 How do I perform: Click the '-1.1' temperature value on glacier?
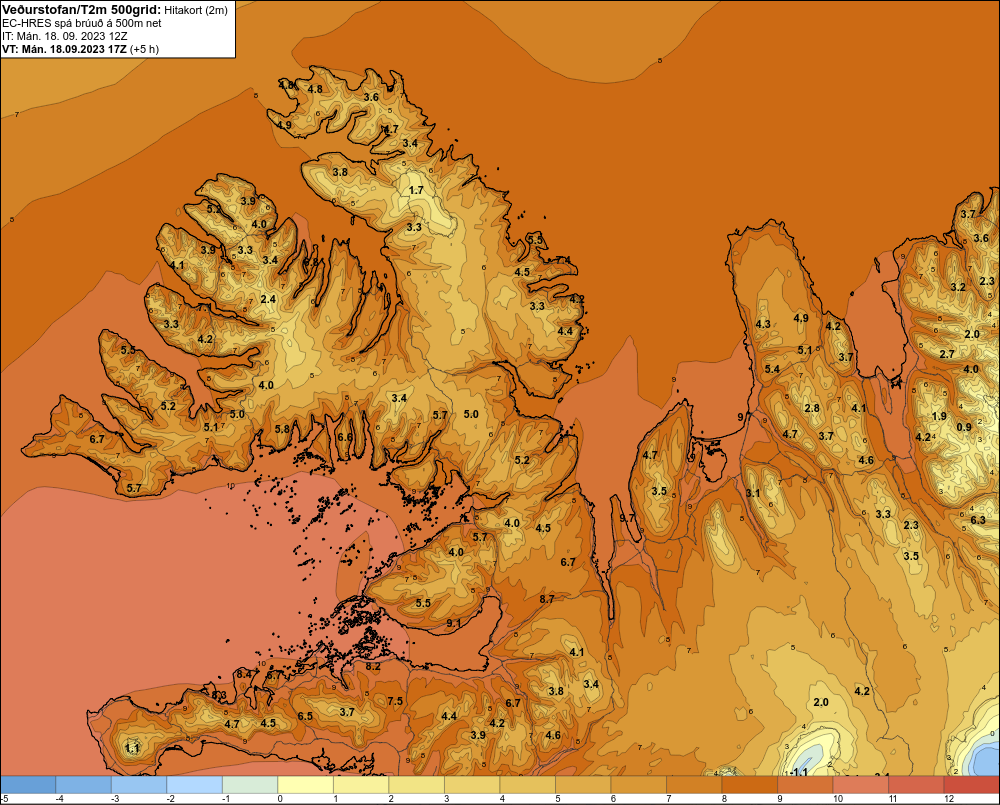798,772
